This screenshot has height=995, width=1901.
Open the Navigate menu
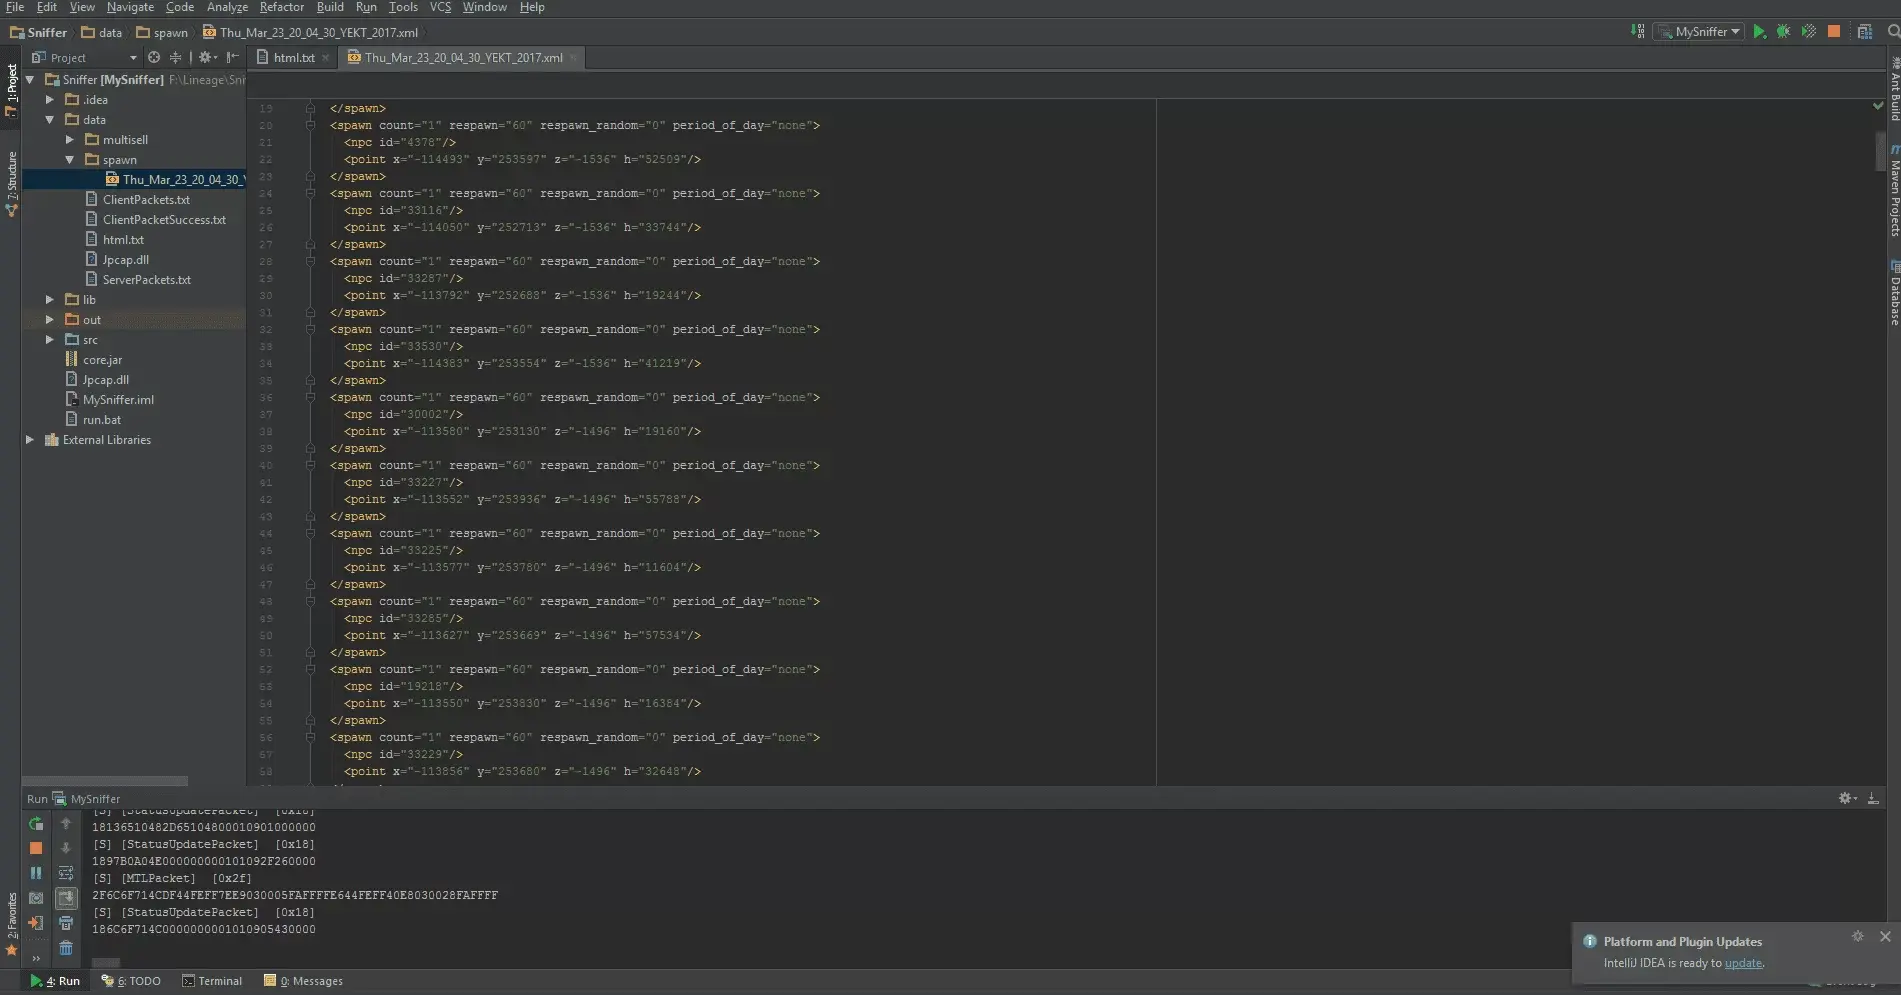click(x=130, y=7)
